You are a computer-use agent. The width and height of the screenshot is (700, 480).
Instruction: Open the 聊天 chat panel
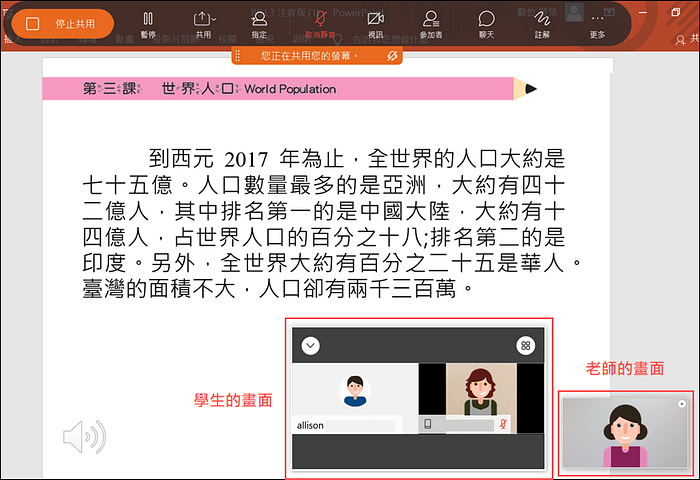click(487, 25)
